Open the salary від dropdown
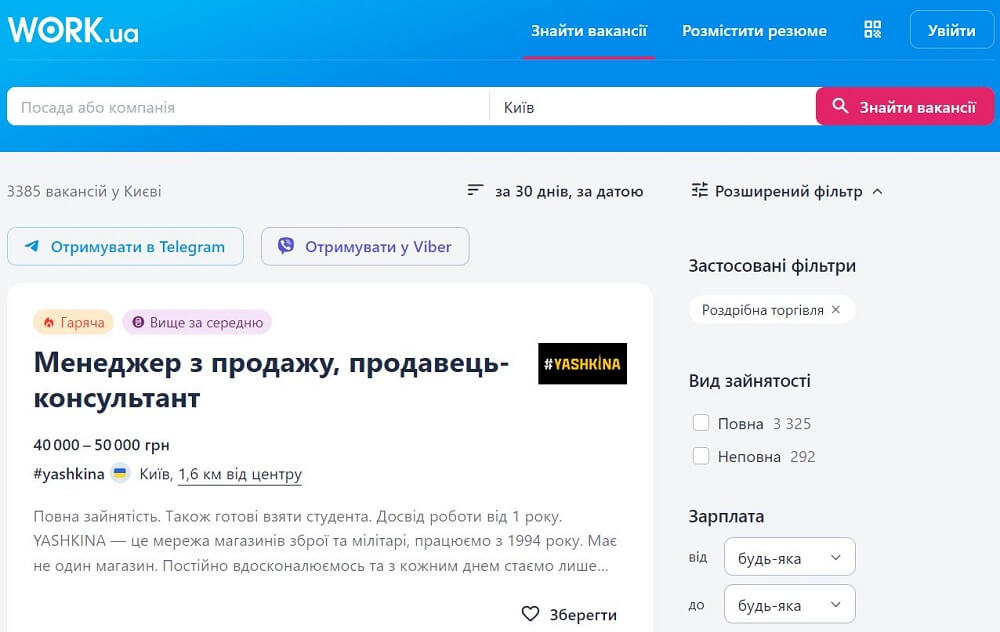 click(x=789, y=557)
